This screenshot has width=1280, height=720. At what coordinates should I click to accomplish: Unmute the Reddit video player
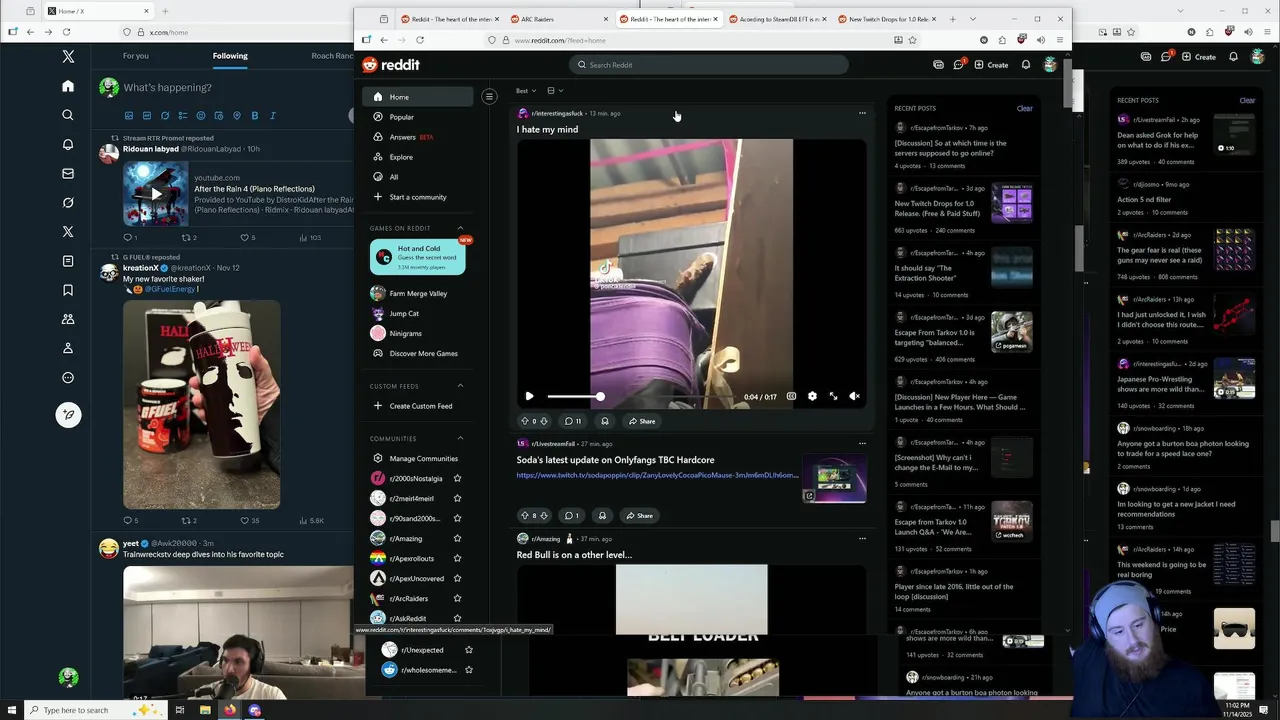854,396
